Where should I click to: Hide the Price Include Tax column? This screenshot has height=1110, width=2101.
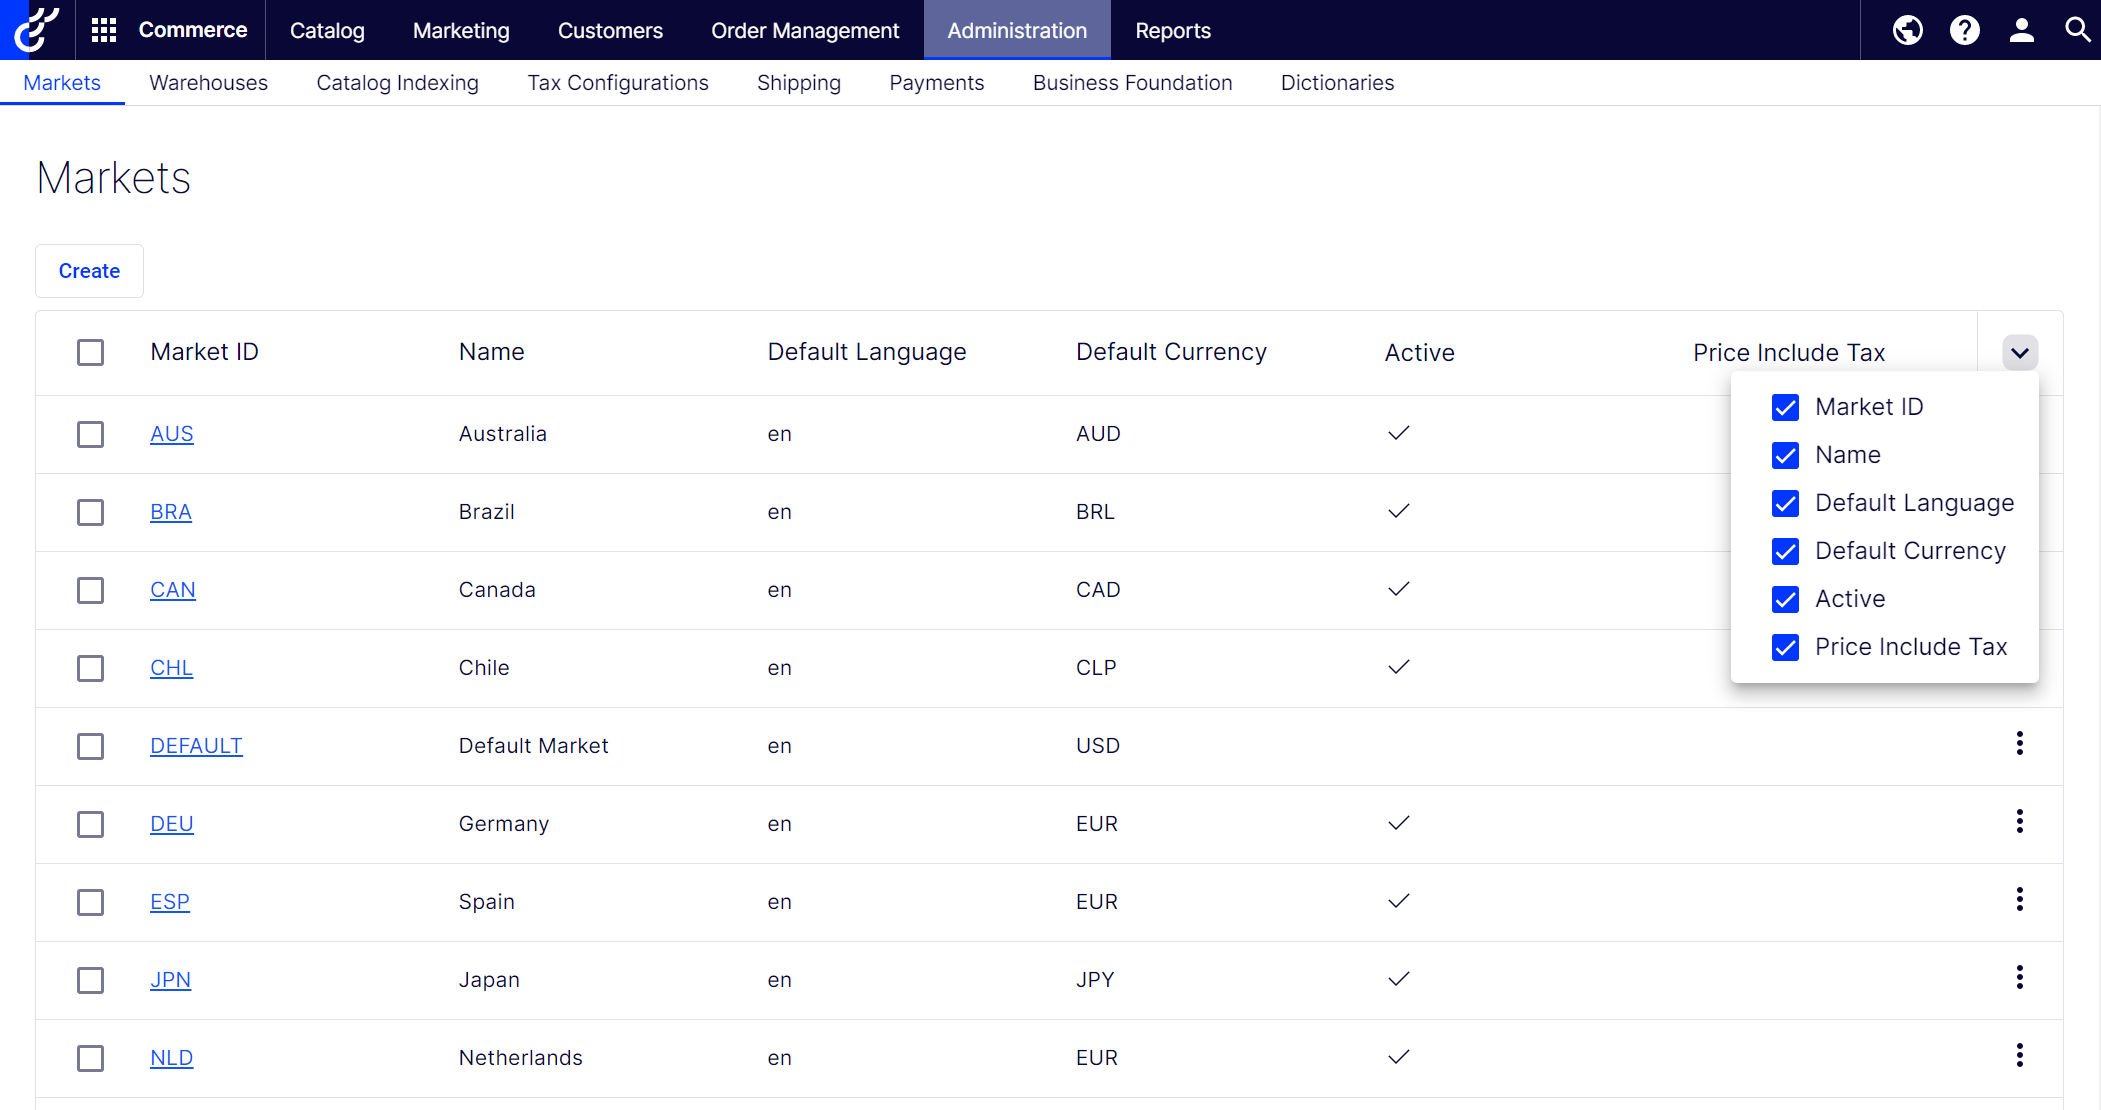pos(1785,647)
